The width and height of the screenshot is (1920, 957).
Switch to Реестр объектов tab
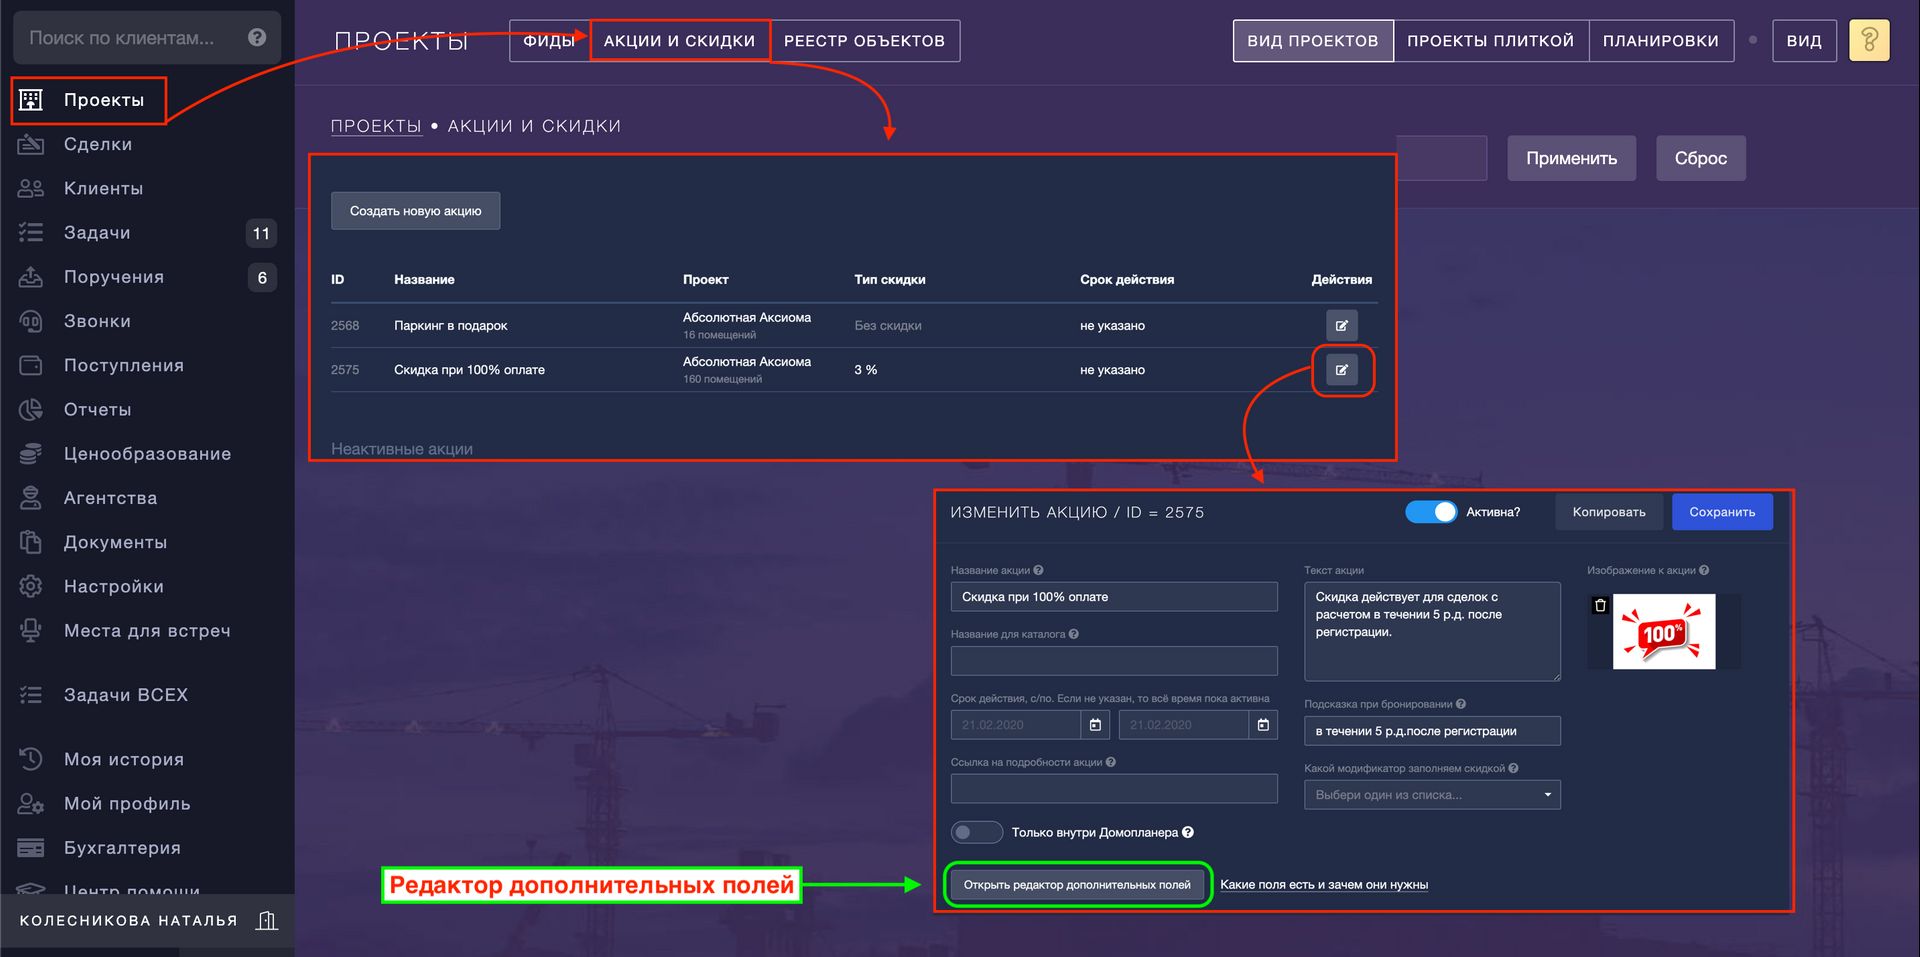point(864,41)
